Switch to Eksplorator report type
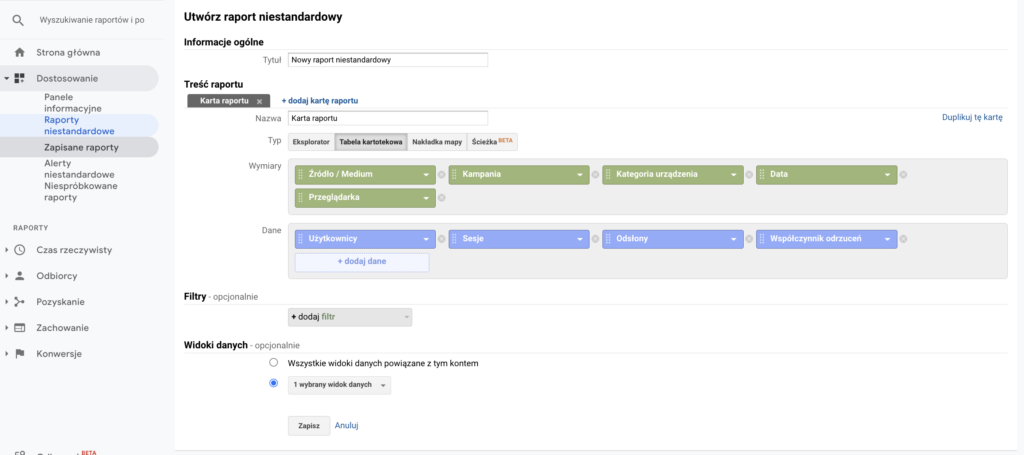 click(x=311, y=142)
